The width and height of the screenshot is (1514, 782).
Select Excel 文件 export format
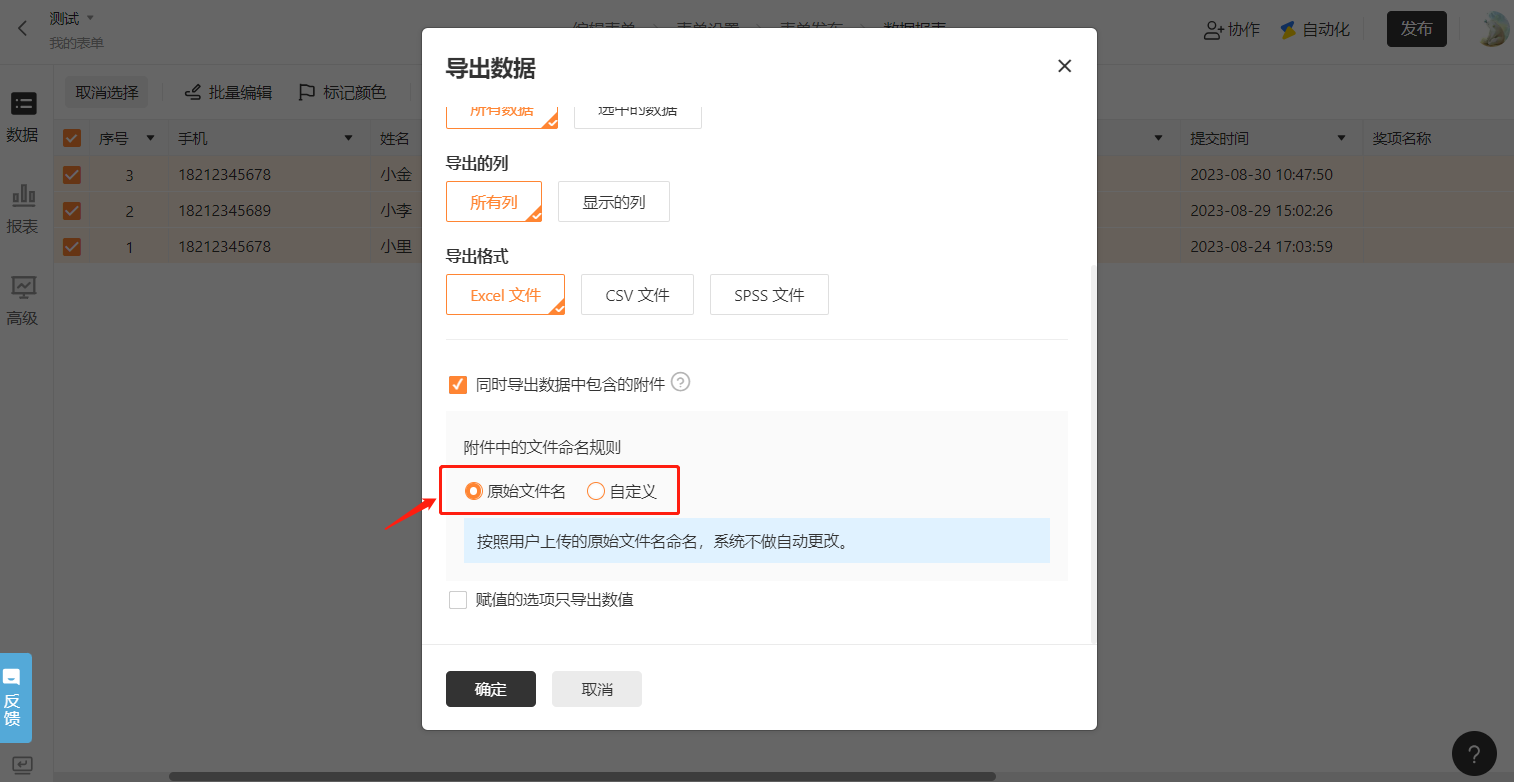[505, 295]
